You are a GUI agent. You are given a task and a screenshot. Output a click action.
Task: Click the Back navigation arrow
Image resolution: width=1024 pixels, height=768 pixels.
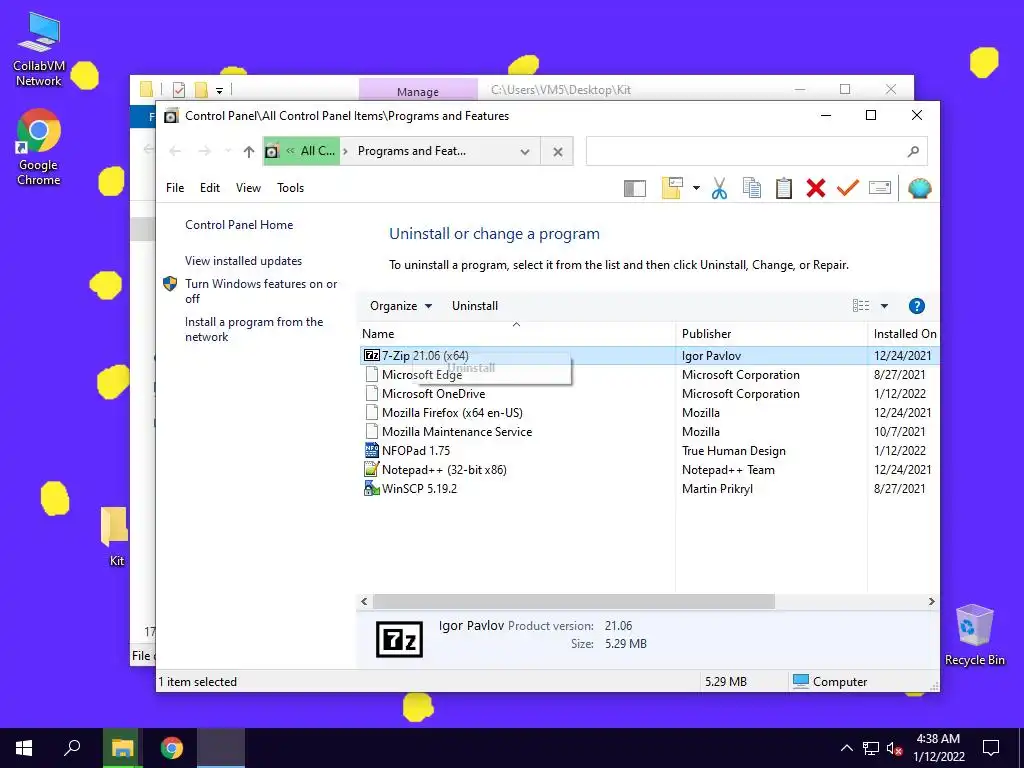(175, 152)
